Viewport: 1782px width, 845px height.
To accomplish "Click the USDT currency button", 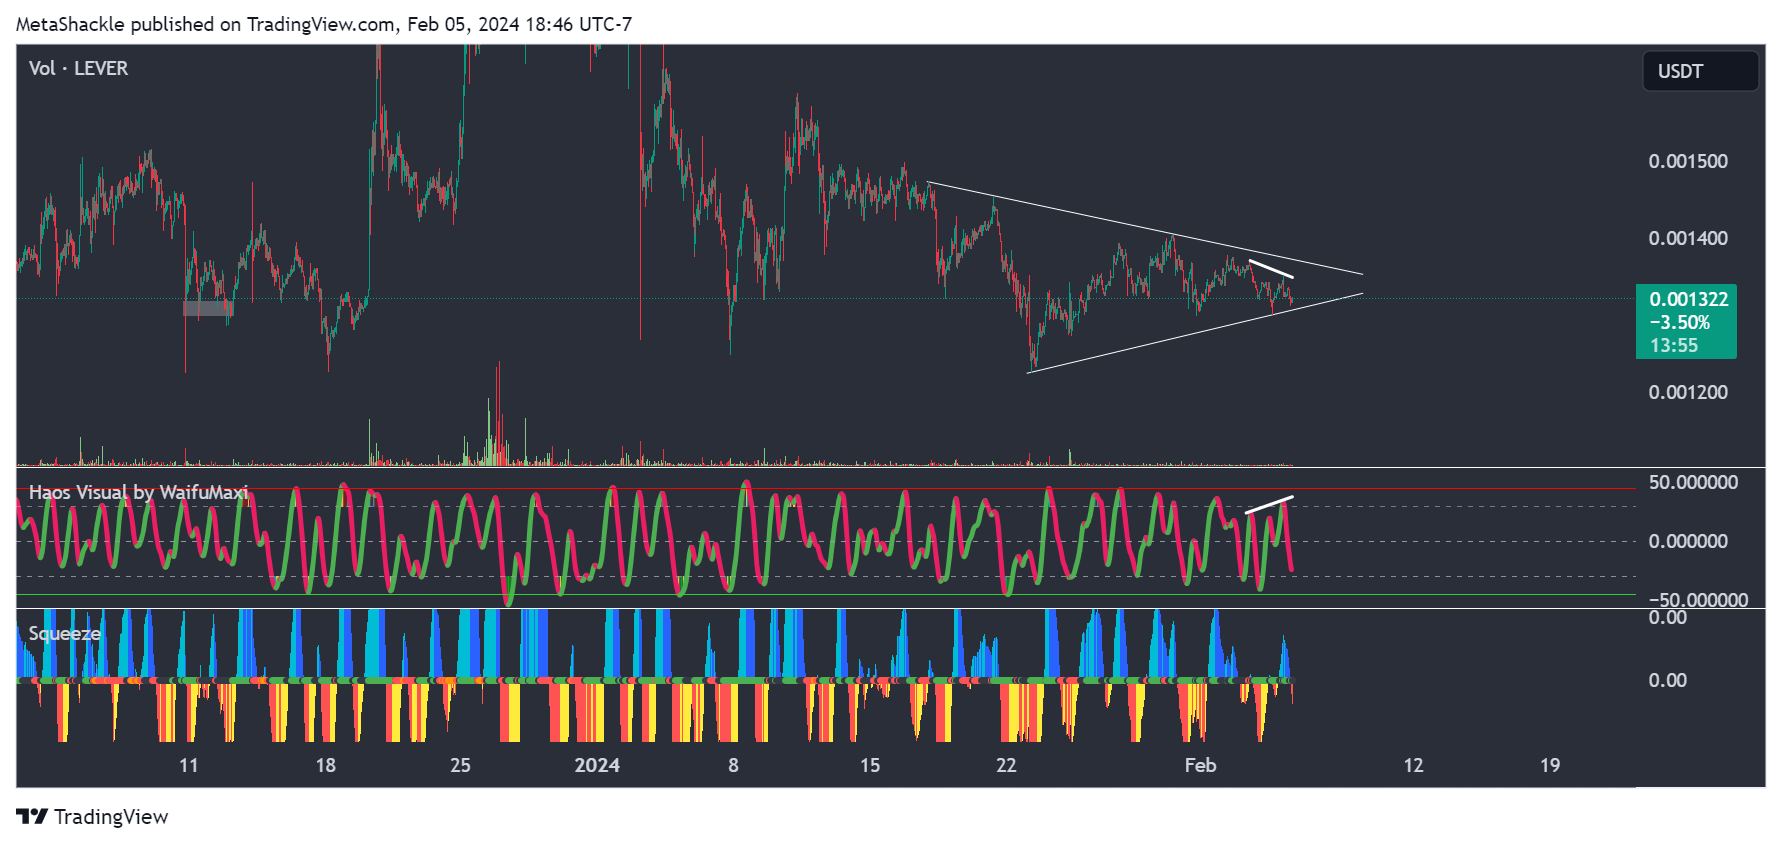I will tap(1700, 71).
